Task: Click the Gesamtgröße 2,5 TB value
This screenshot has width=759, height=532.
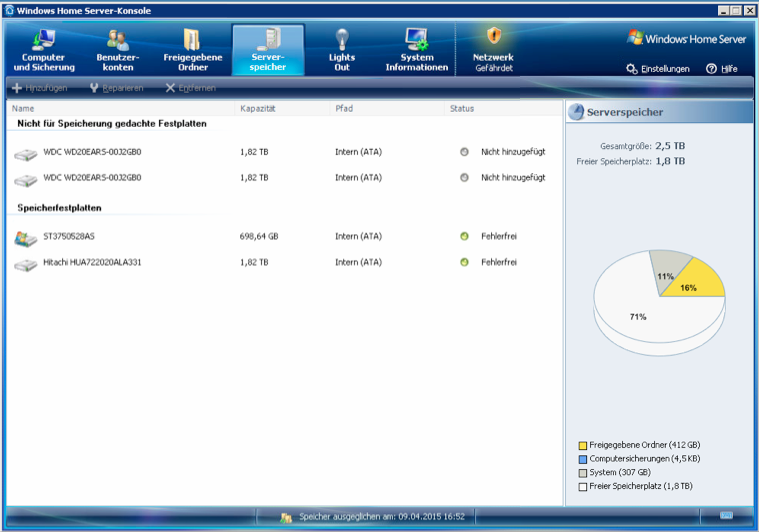Action: (x=670, y=146)
